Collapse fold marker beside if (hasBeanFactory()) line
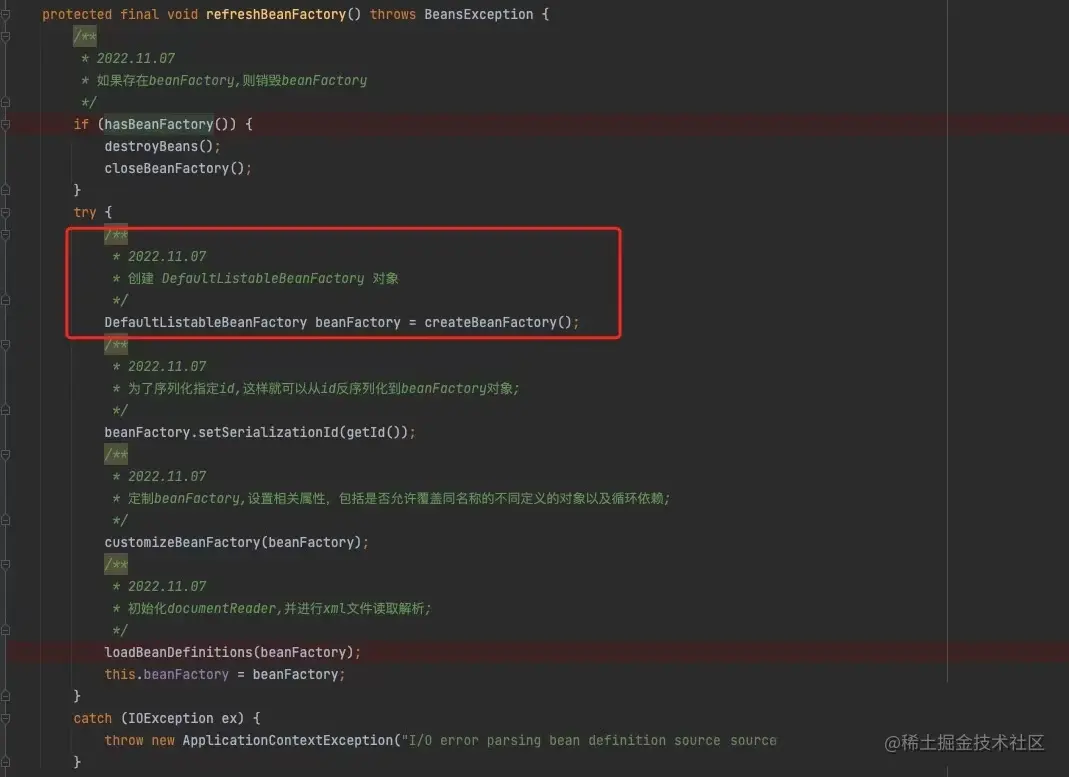 coord(5,124)
